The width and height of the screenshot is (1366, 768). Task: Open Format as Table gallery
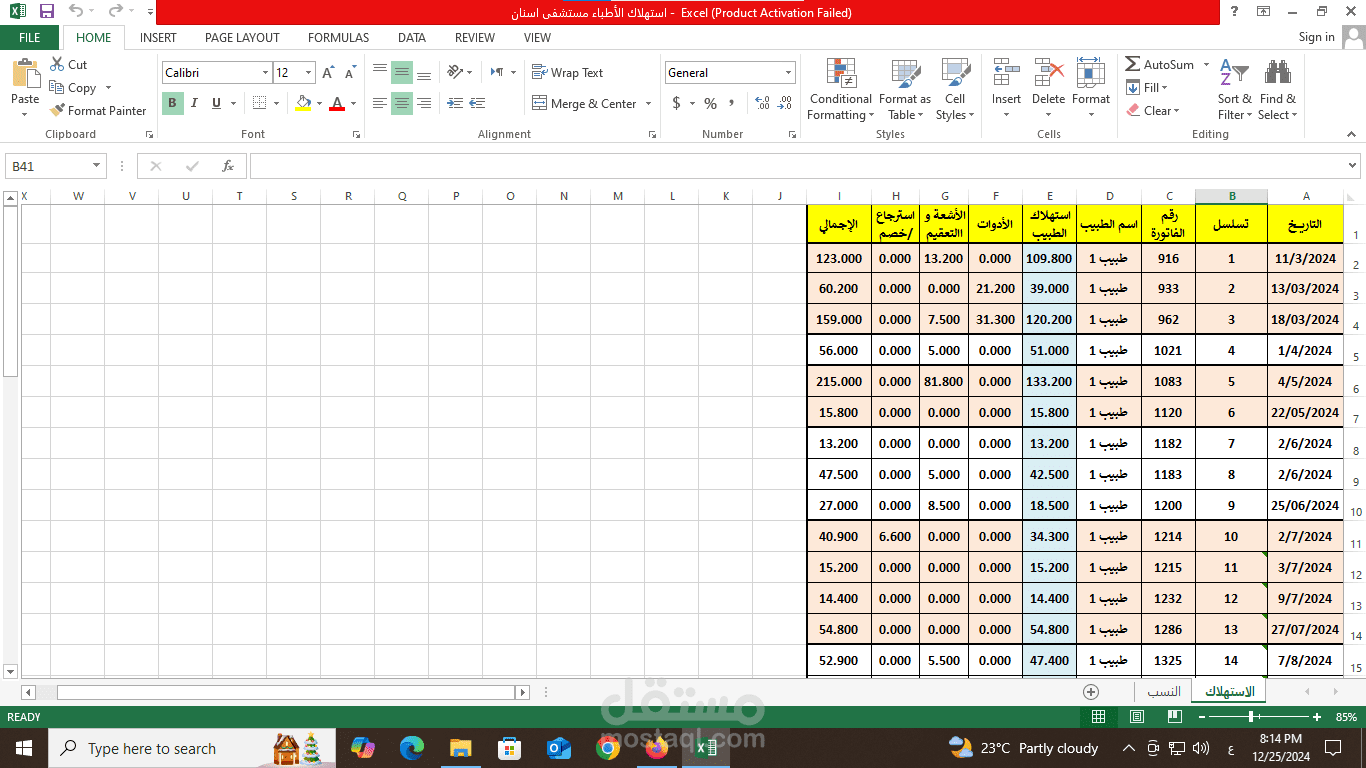click(905, 90)
